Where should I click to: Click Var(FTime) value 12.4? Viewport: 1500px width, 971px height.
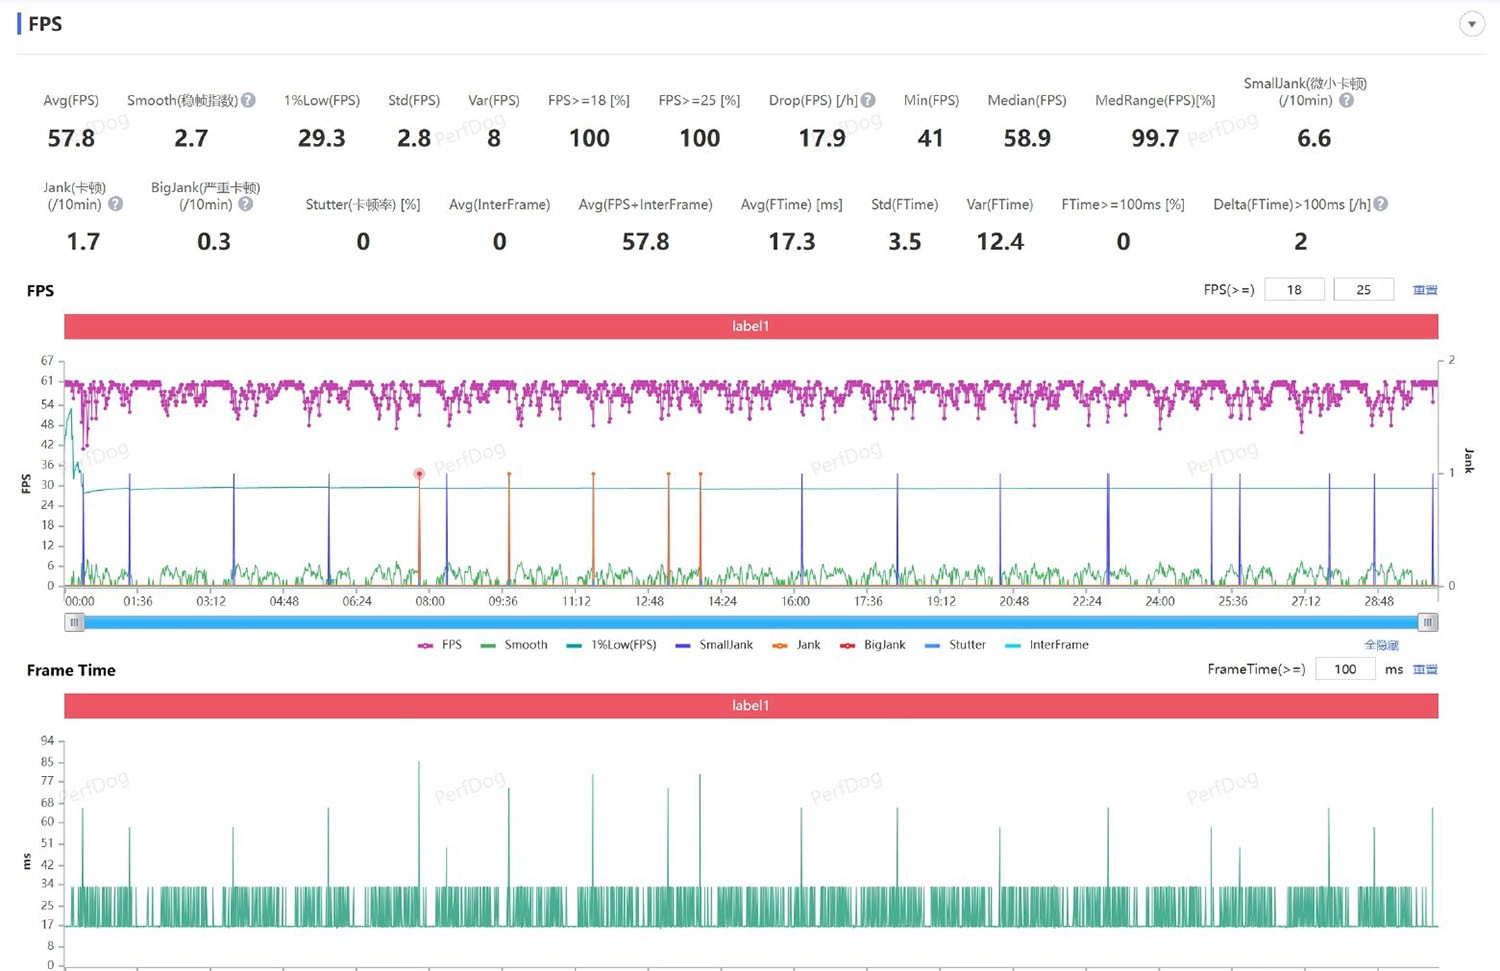[1000, 242]
